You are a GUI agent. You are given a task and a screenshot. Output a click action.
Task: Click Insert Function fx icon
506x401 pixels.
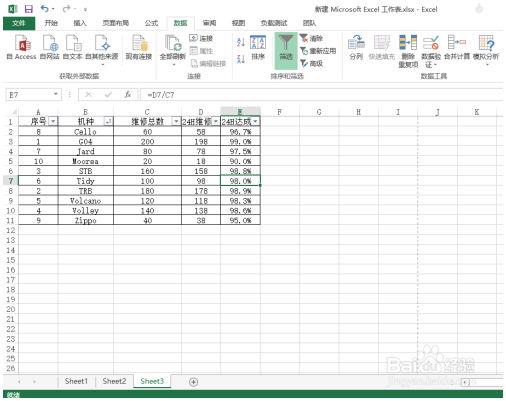pos(128,95)
